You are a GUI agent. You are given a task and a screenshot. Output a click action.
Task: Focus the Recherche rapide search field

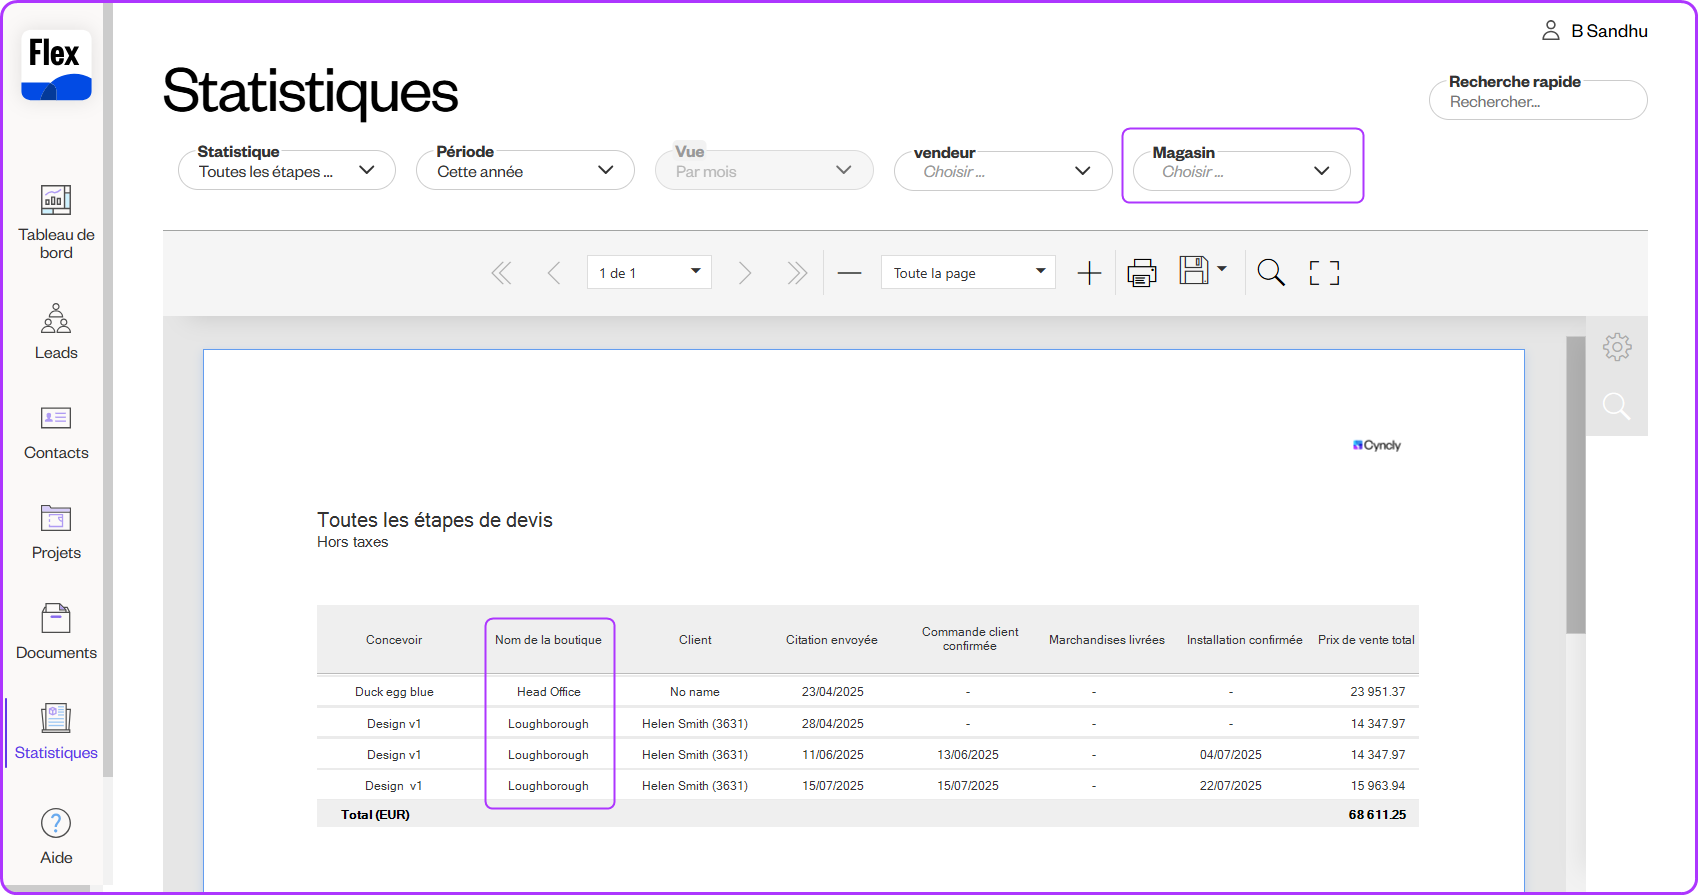(1537, 102)
